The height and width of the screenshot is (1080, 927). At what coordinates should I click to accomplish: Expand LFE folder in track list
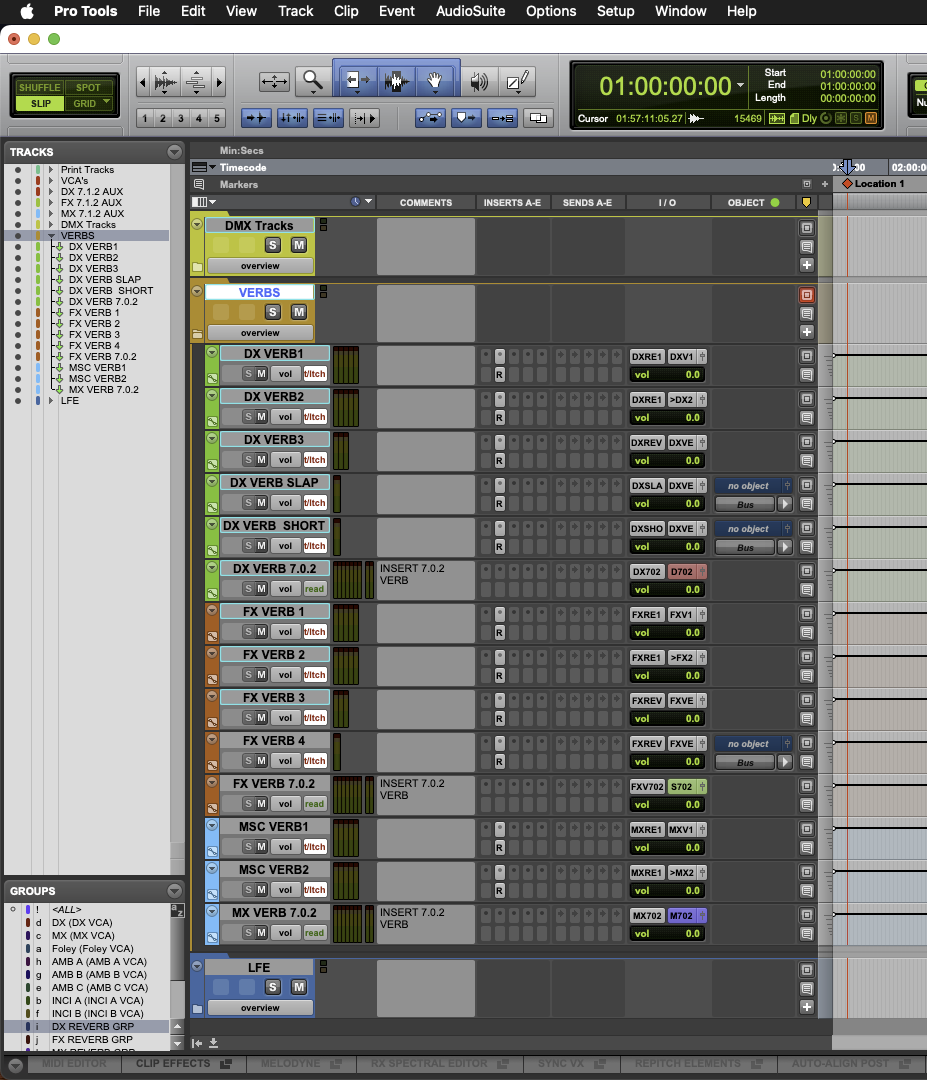51,401
